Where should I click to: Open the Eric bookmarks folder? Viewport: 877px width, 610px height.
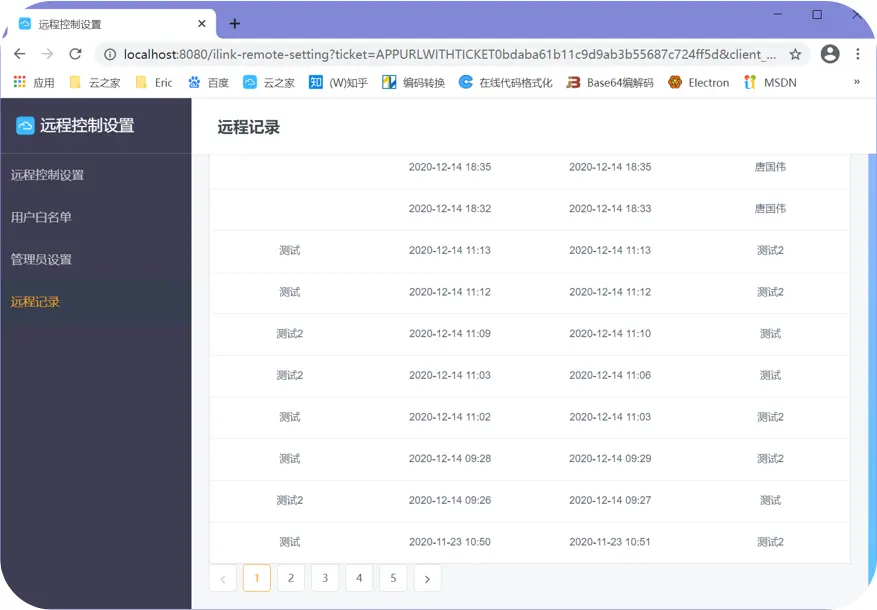pyautogui.click(x=154, y=83)
